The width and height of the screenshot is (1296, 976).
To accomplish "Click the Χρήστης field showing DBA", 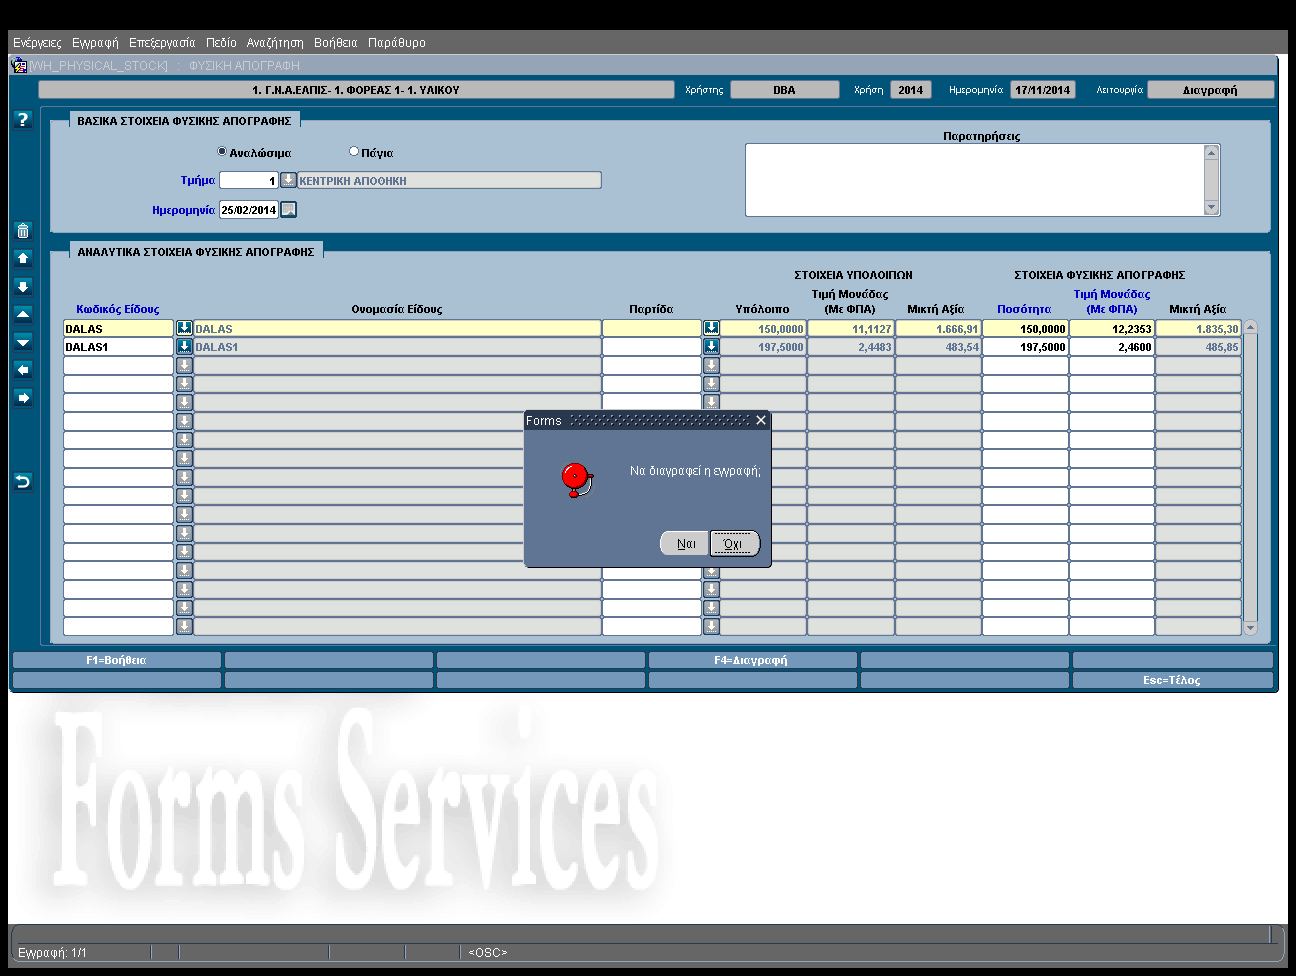I will [784, 90].
